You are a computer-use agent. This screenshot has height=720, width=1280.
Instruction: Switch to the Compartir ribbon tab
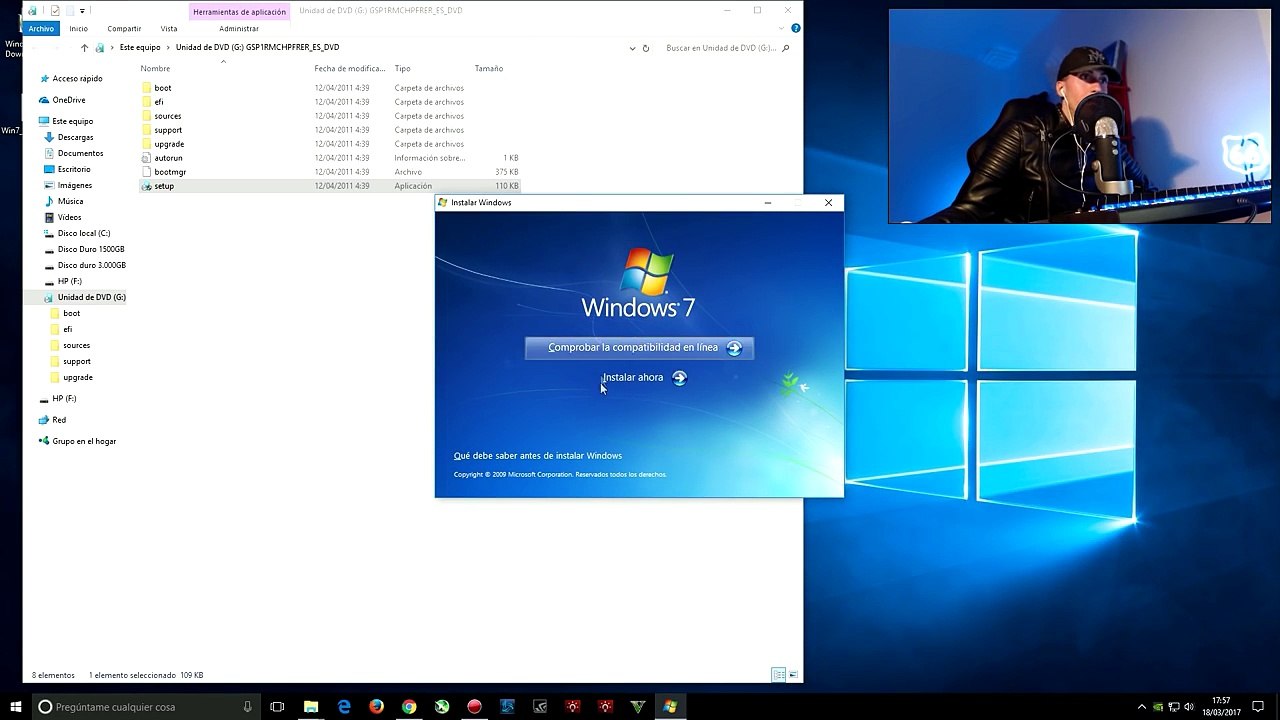[124, 28]
